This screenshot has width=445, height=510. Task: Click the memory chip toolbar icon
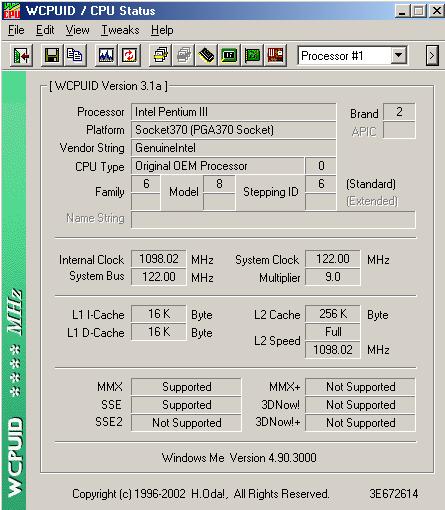pos(206,55)
